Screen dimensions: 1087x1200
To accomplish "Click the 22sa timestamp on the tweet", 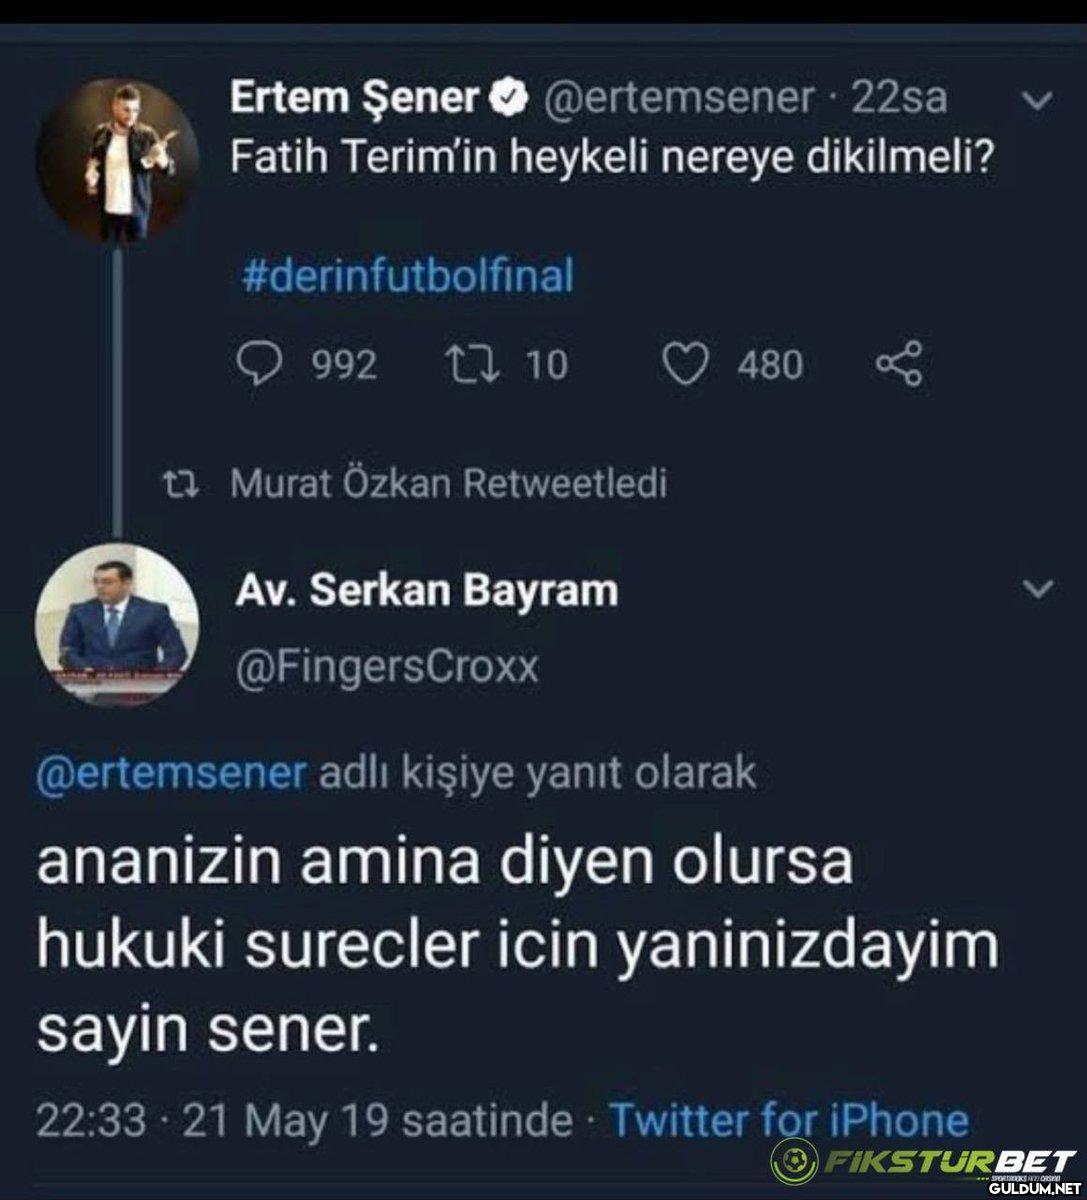I will pyautogui.click(x=897, y=98).
